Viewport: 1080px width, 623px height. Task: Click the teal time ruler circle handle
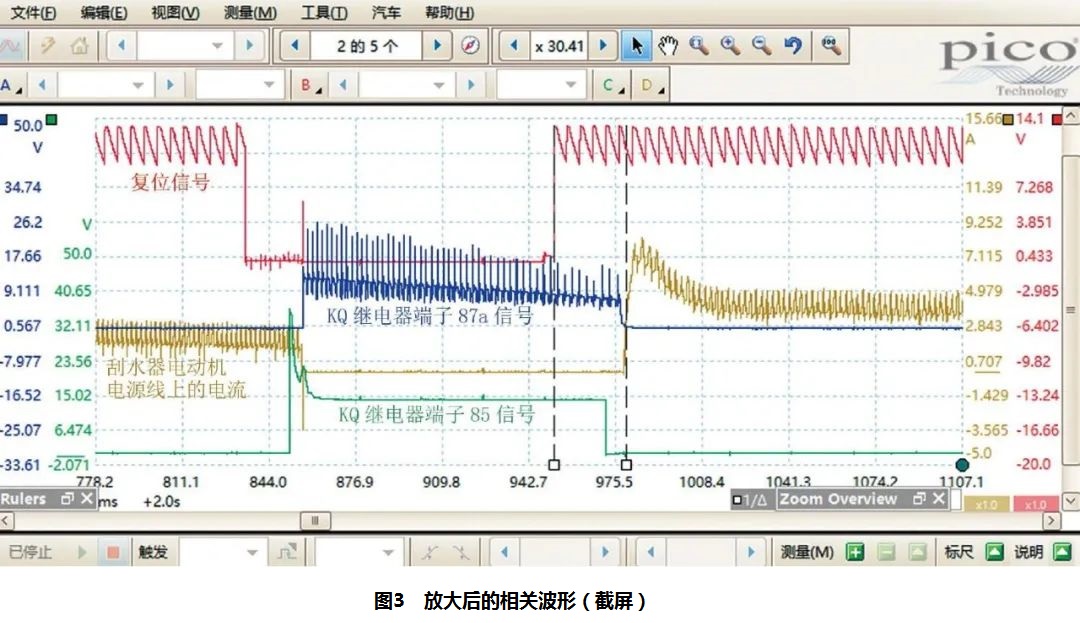962,465
